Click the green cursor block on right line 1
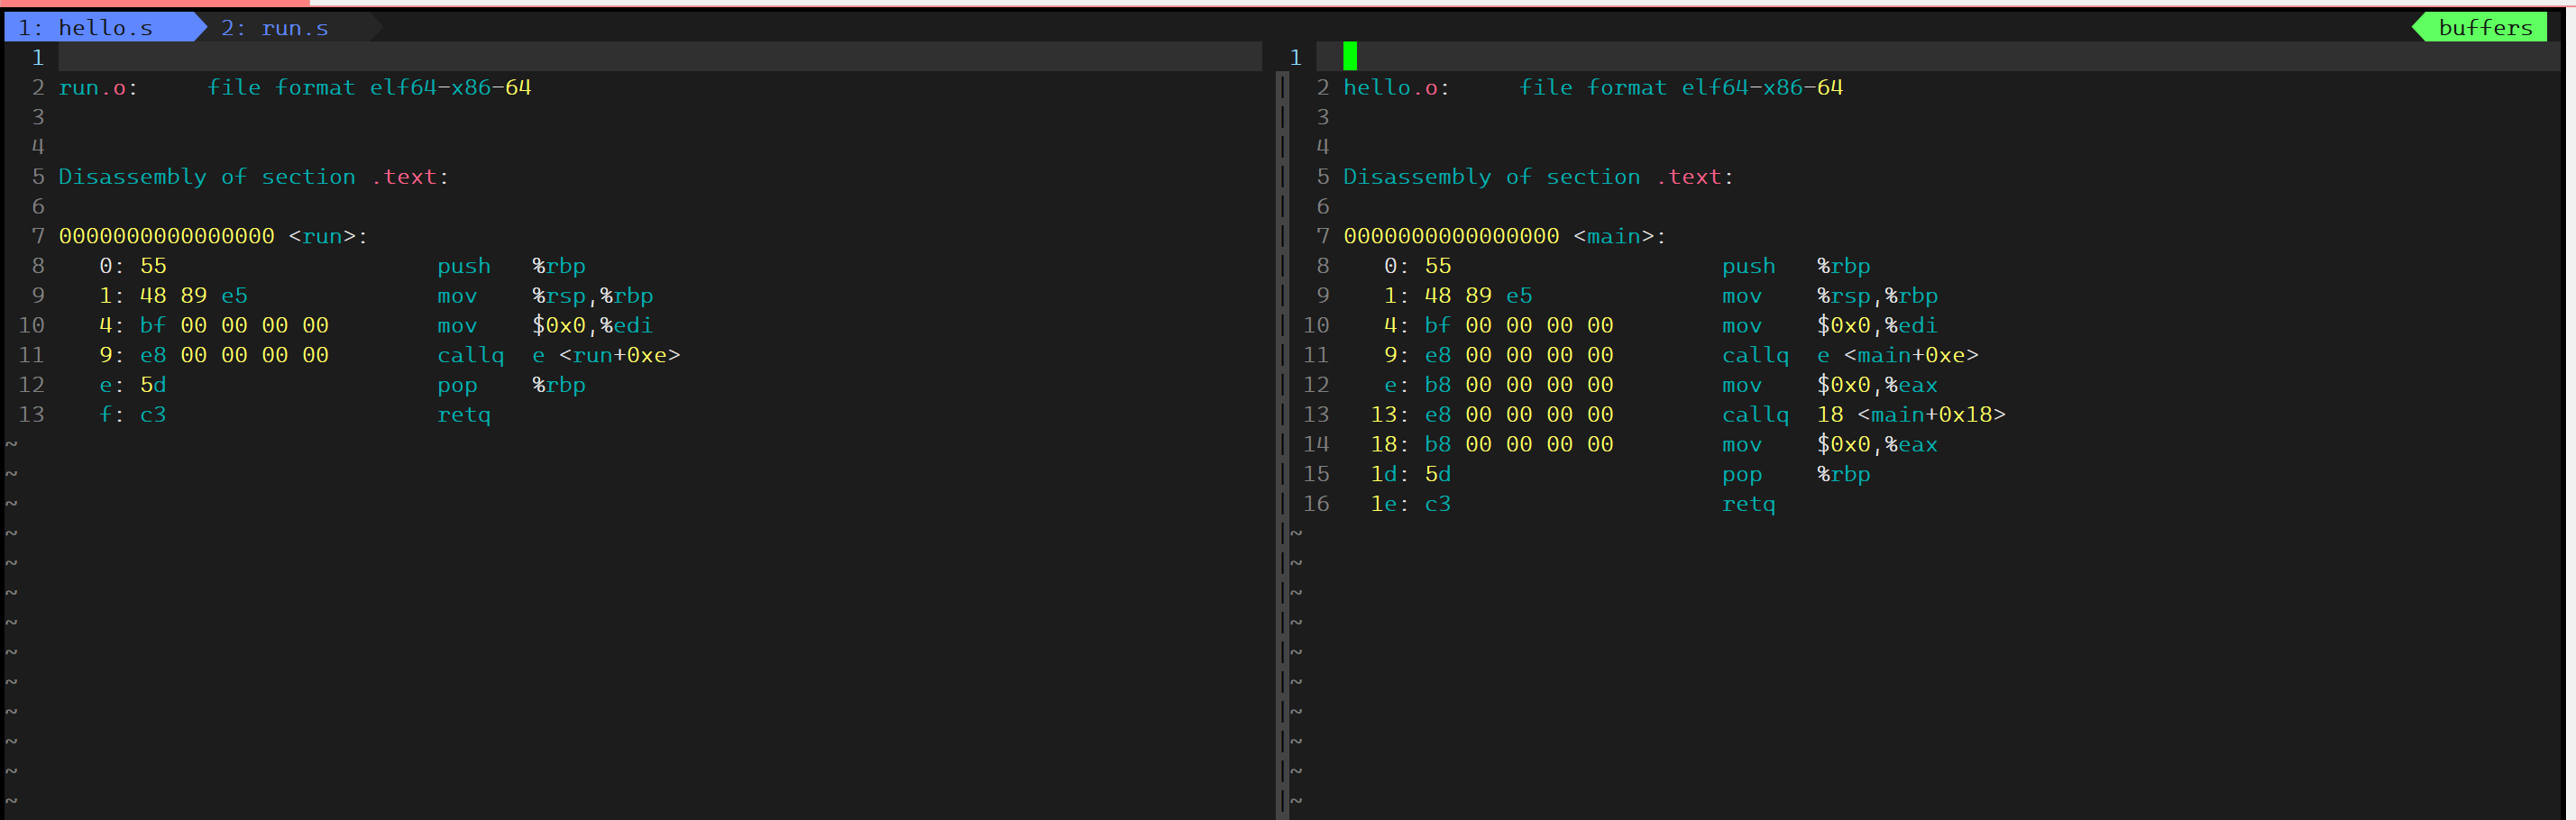This screenshot has width=2576, height=820. click(x=1350, y=56)
